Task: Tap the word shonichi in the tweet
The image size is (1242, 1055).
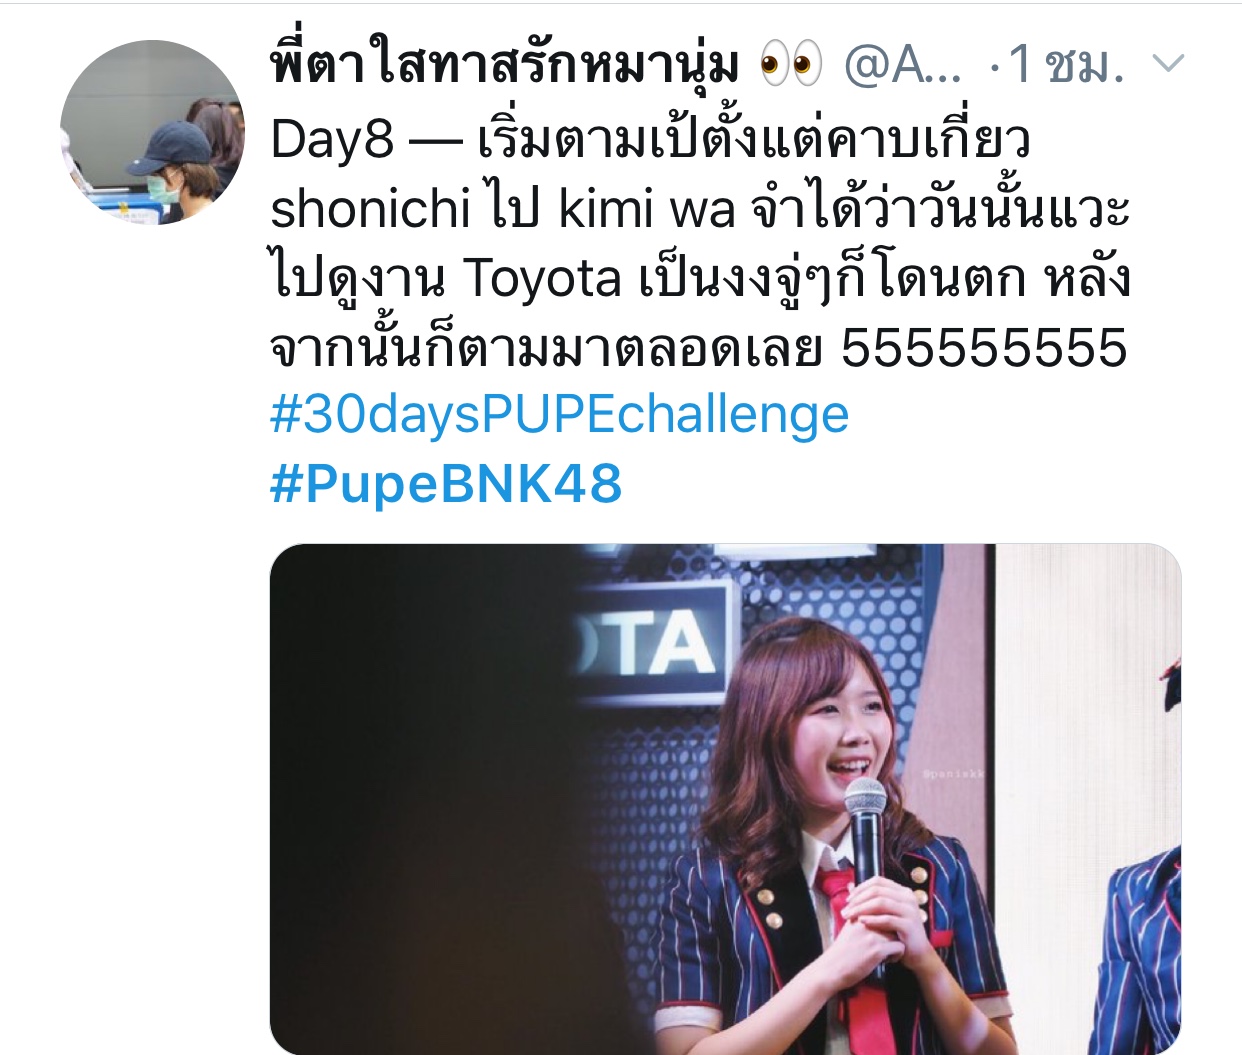Action: (370, 209)
